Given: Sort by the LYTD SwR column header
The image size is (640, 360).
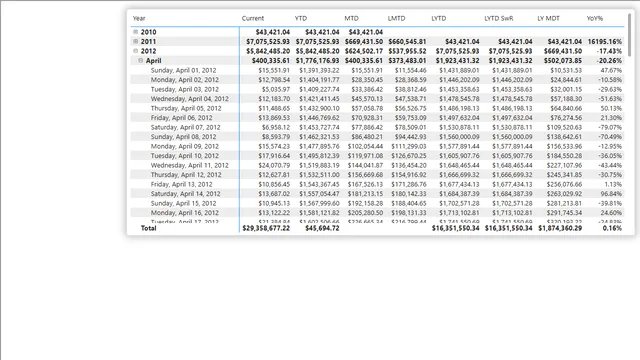Looking at the screenshot, I should [499, 18].
